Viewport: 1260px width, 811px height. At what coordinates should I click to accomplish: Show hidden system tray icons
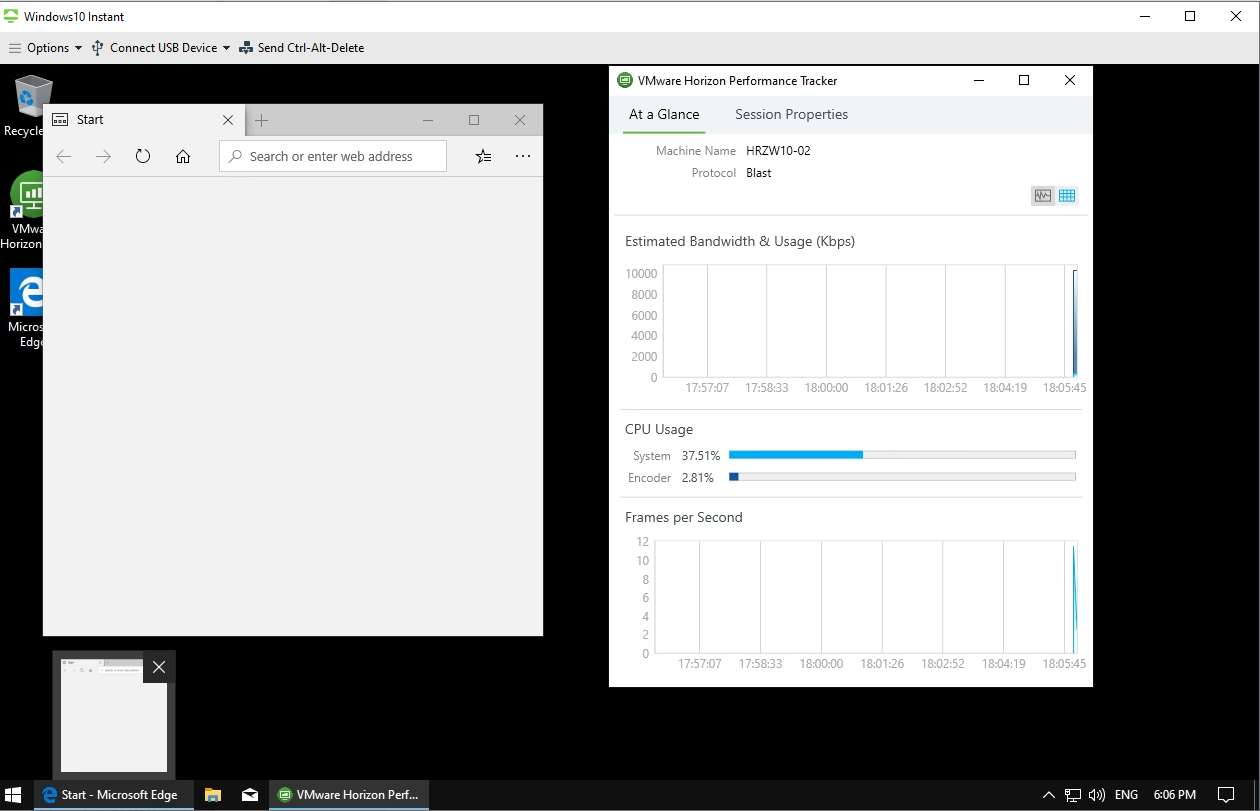pyautogui.click(x=1048, y=795)
